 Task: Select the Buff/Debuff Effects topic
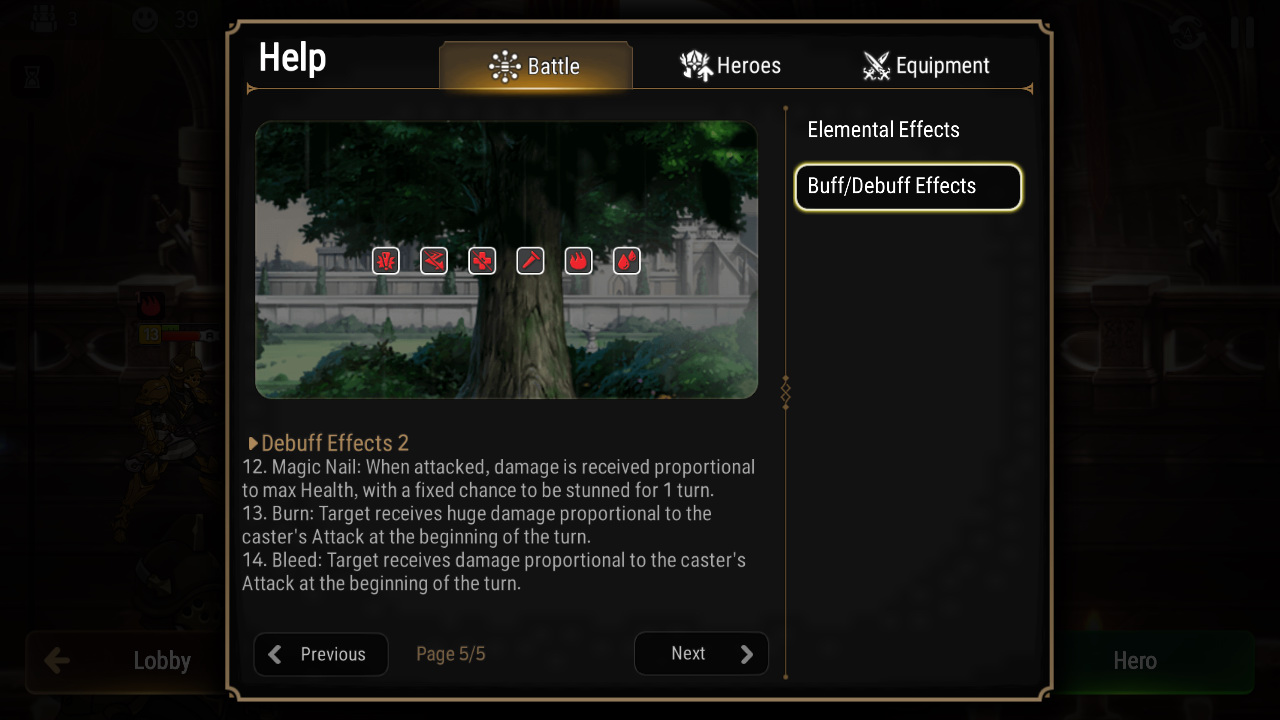tap(908, 187)
